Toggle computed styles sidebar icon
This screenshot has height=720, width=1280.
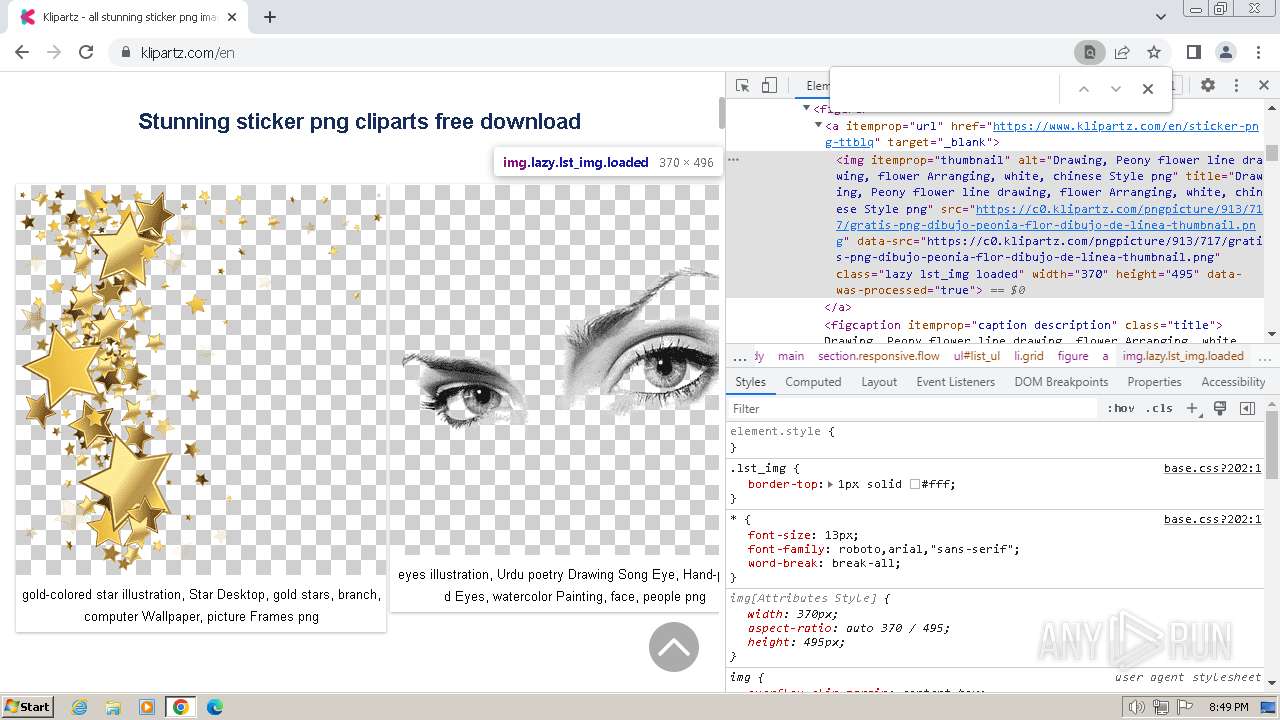coord(1247,408)
